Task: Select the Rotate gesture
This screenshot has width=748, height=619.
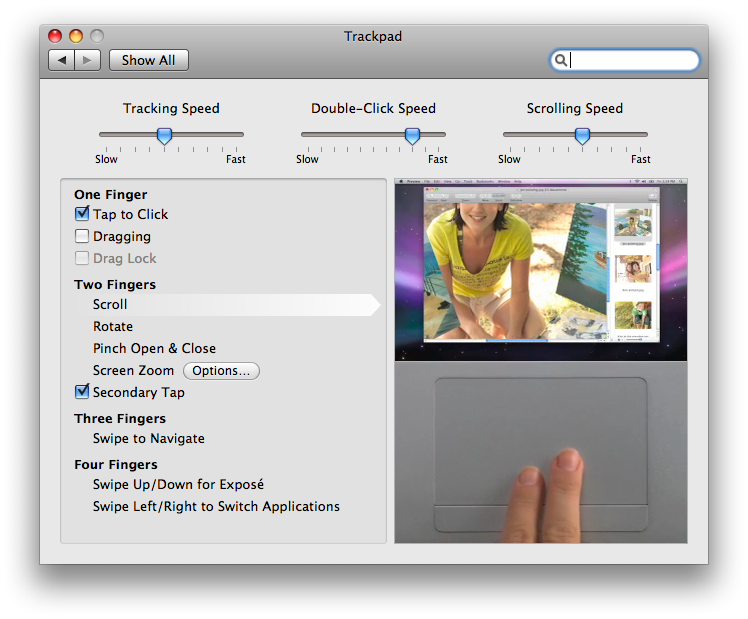Action: tap(113, 327)
